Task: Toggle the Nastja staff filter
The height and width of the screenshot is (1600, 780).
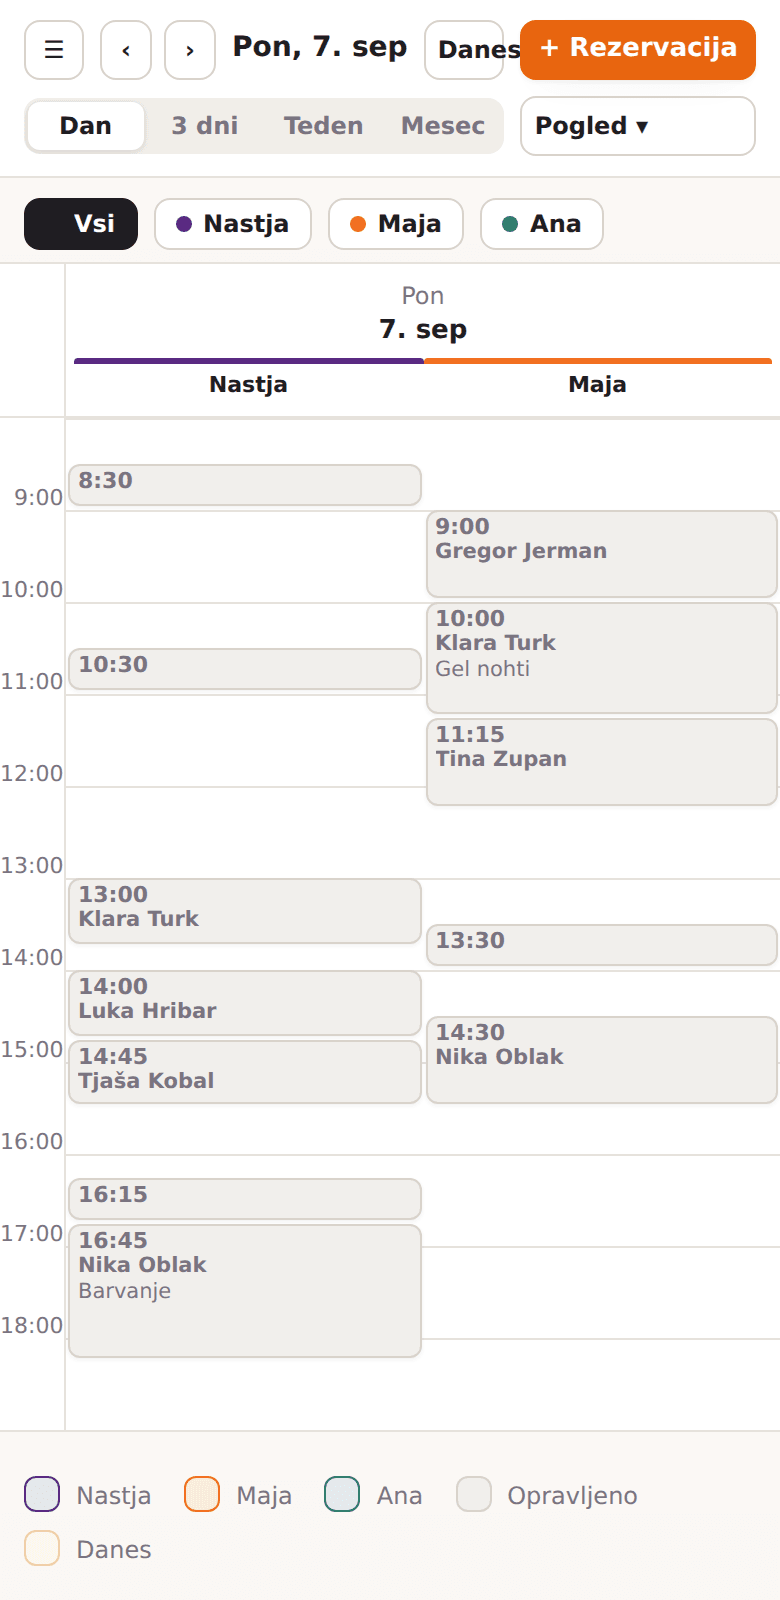Action: click(x=233, y=224)
